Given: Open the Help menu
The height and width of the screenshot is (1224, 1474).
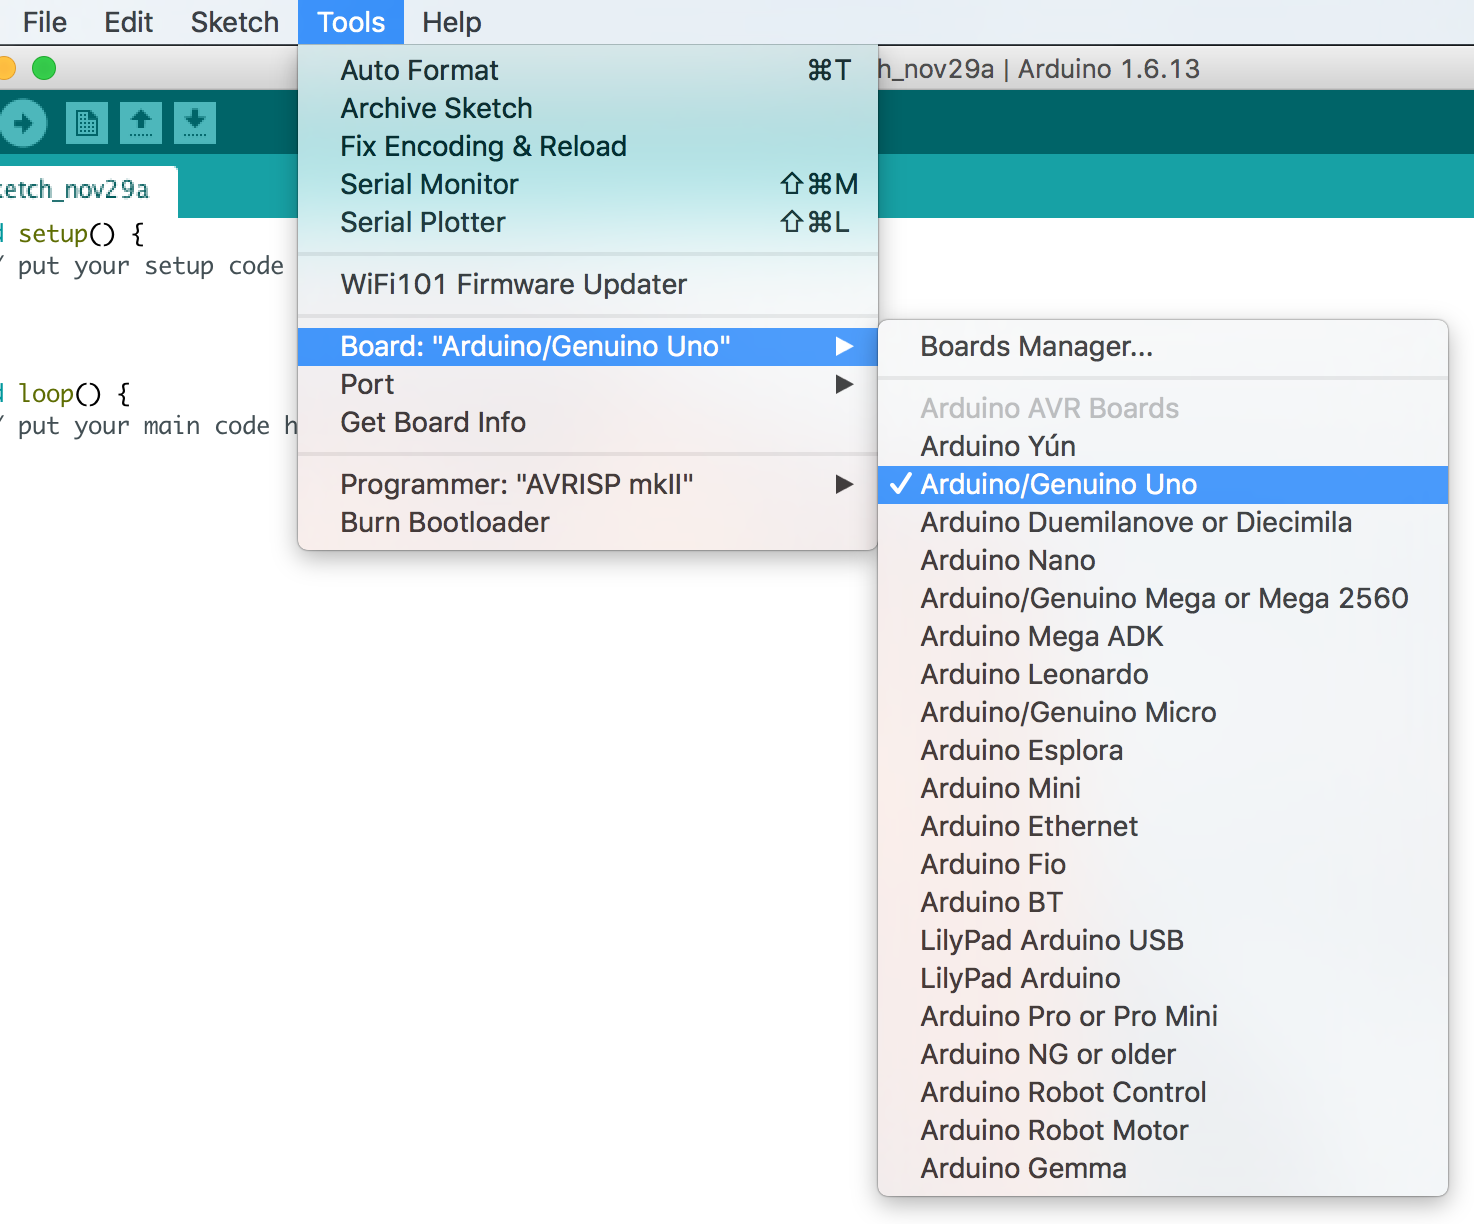Looking at the screenshot, I should [452, 22].
